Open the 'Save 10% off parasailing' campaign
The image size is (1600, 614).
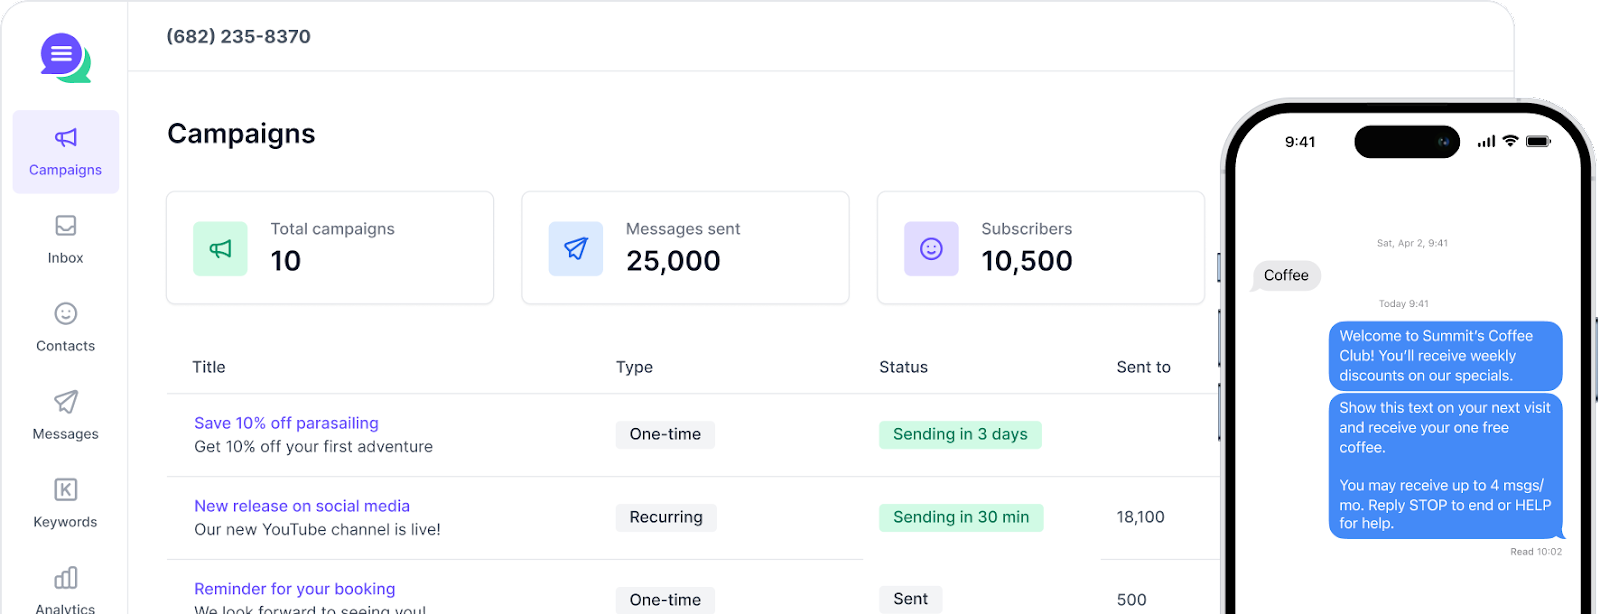[x=286, y=423]
